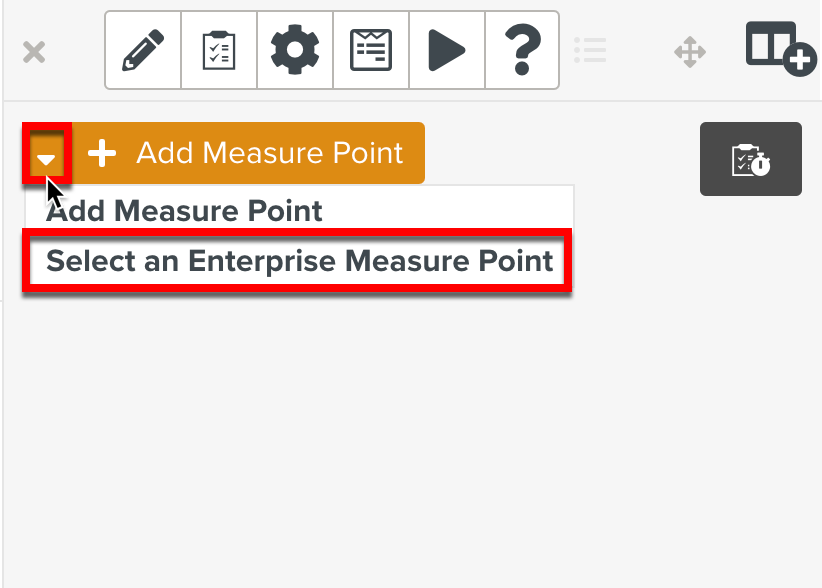
Task: Click the greyed bulleted list icon
Action: (591, 50)
